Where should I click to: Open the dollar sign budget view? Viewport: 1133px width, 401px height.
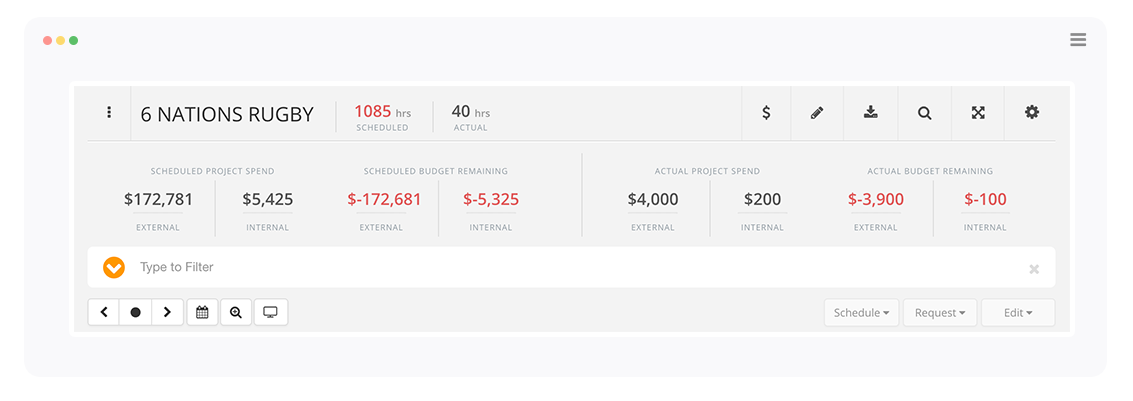coord(766,113)
